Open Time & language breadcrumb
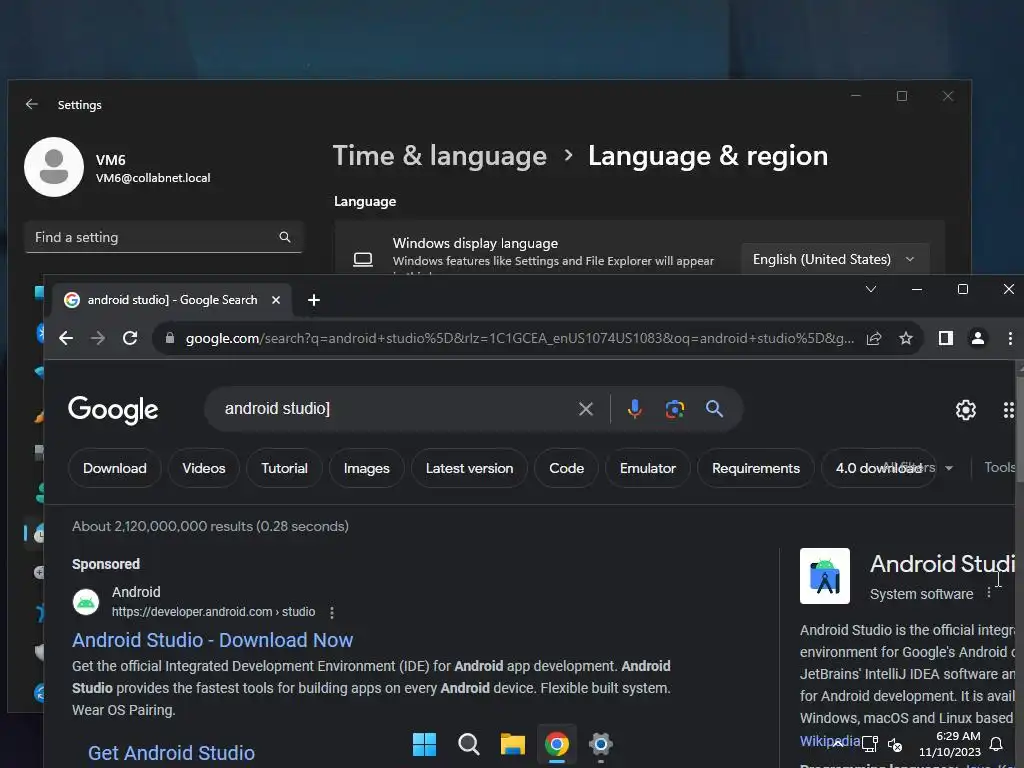1024x768 pixels. point(440,156)
